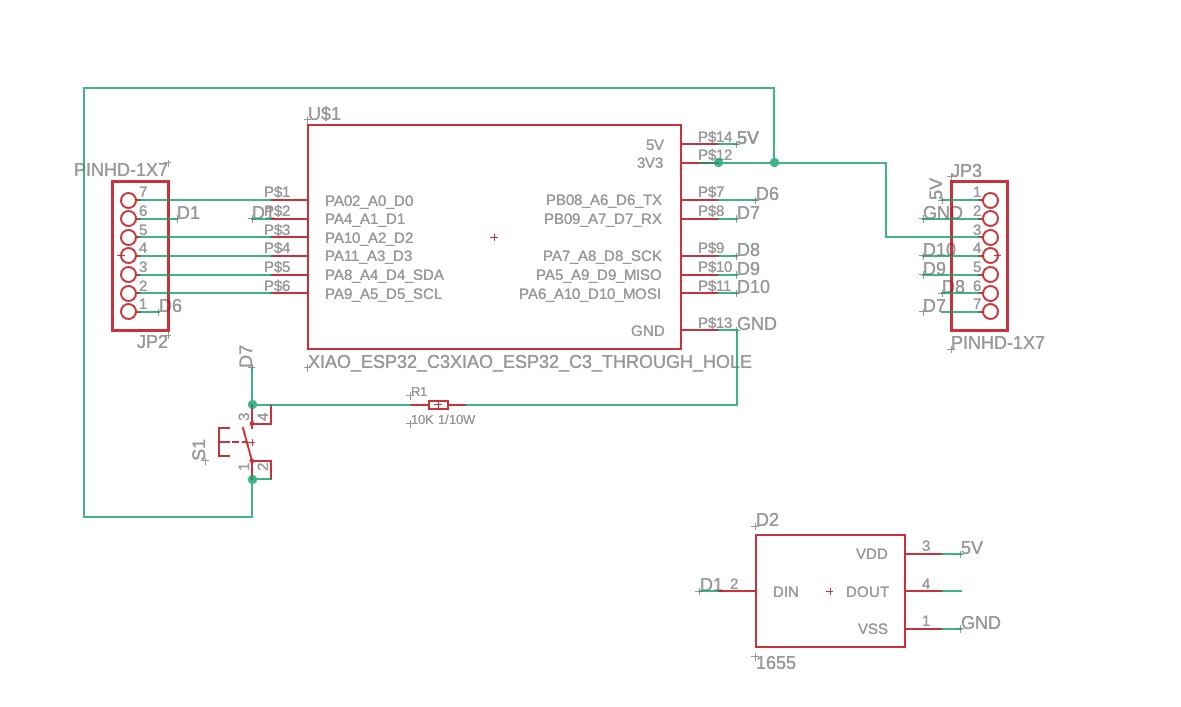1181x707 pixels.
Task: Click the DIN pin label on D2
Action: (x=786, y=593)
